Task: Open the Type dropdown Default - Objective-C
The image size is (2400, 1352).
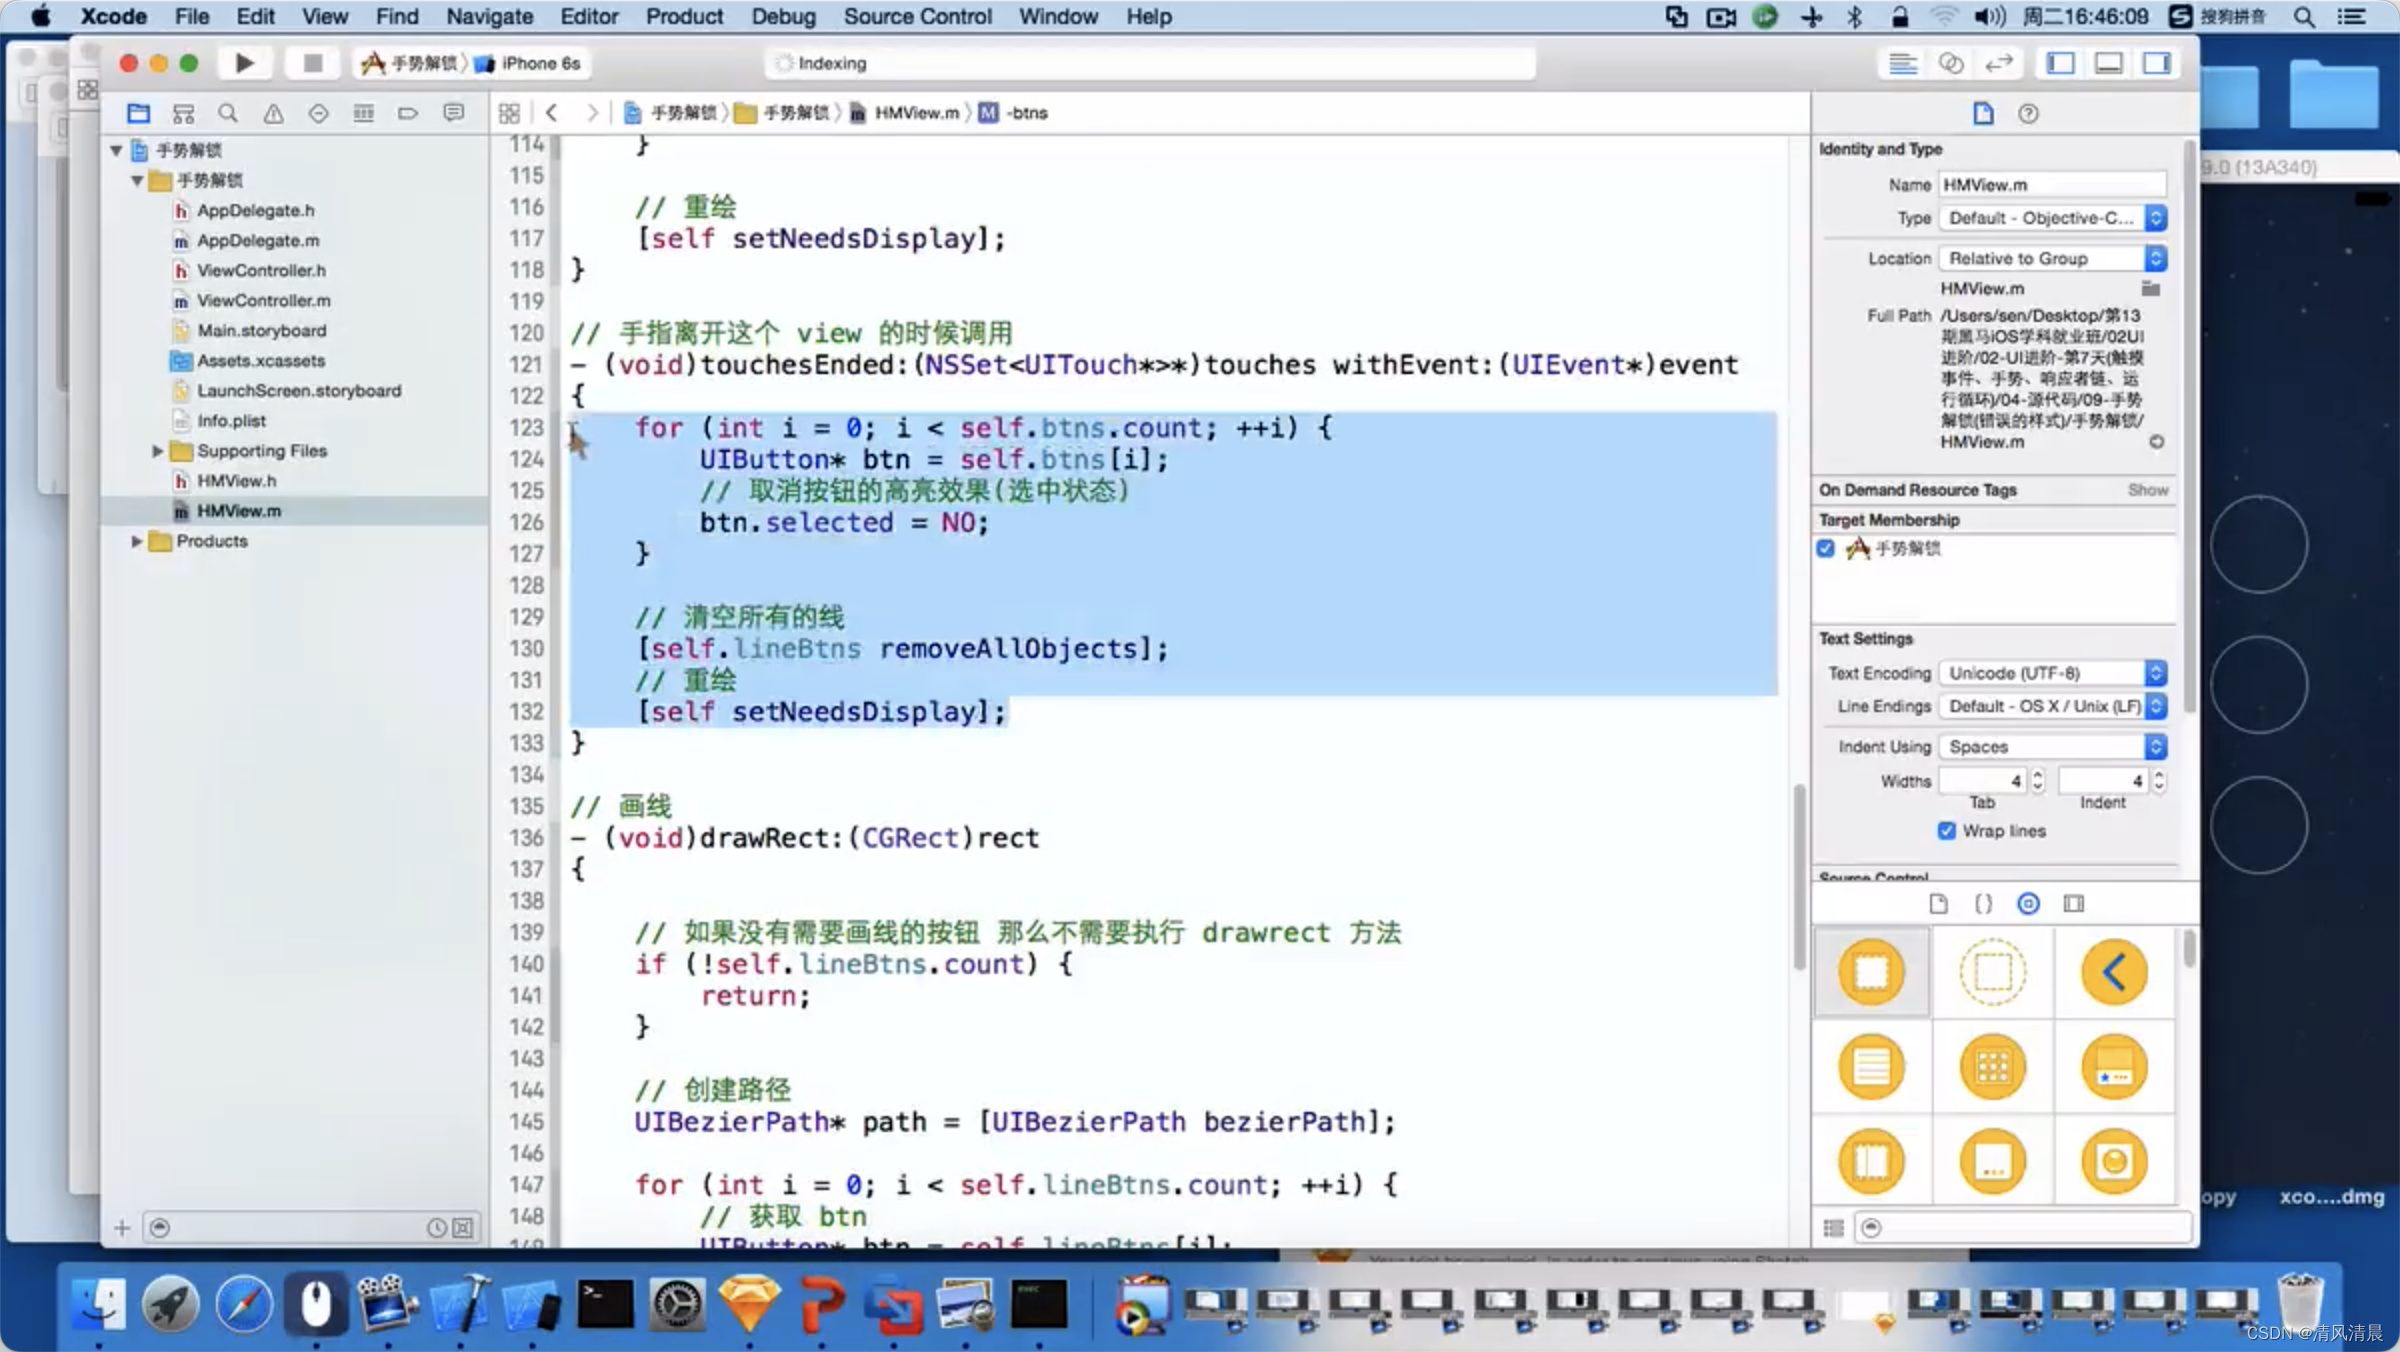Action: 2052,218
